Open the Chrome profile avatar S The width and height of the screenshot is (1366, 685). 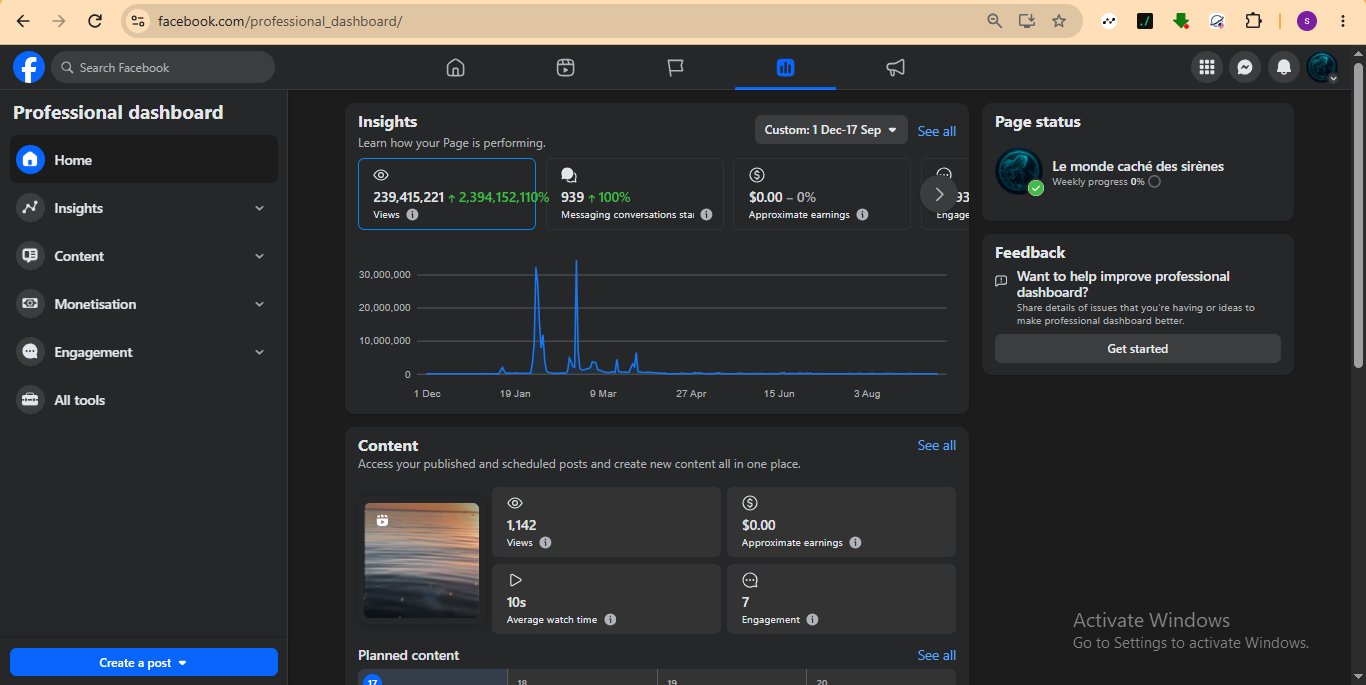pyautogui.click(x=1306, y=20)
